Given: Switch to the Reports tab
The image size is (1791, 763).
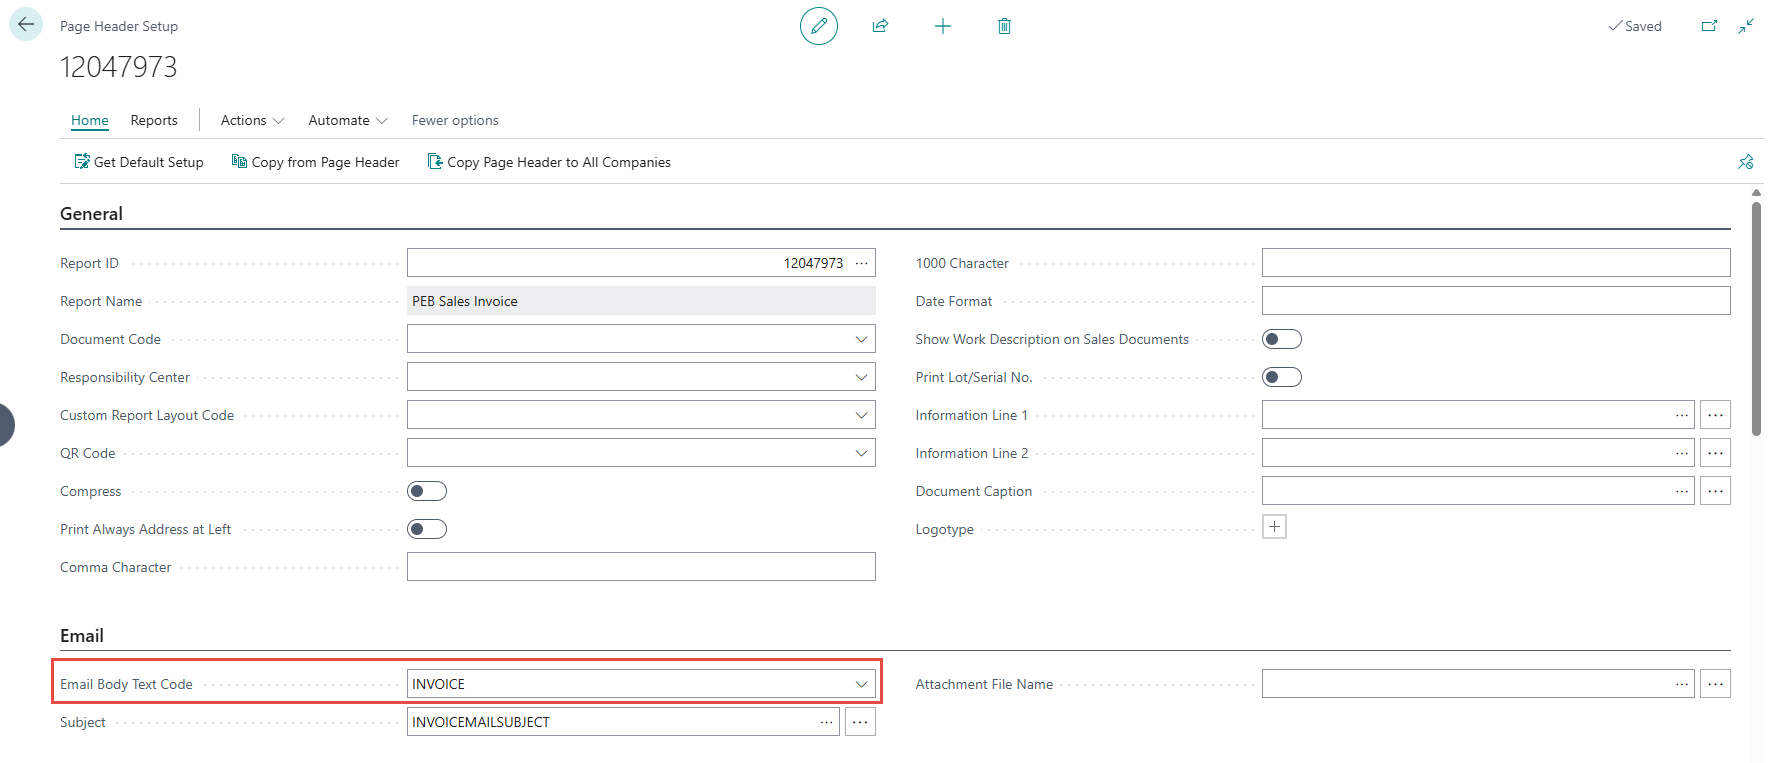Looking at the screenshot, I should pos(154,120).
